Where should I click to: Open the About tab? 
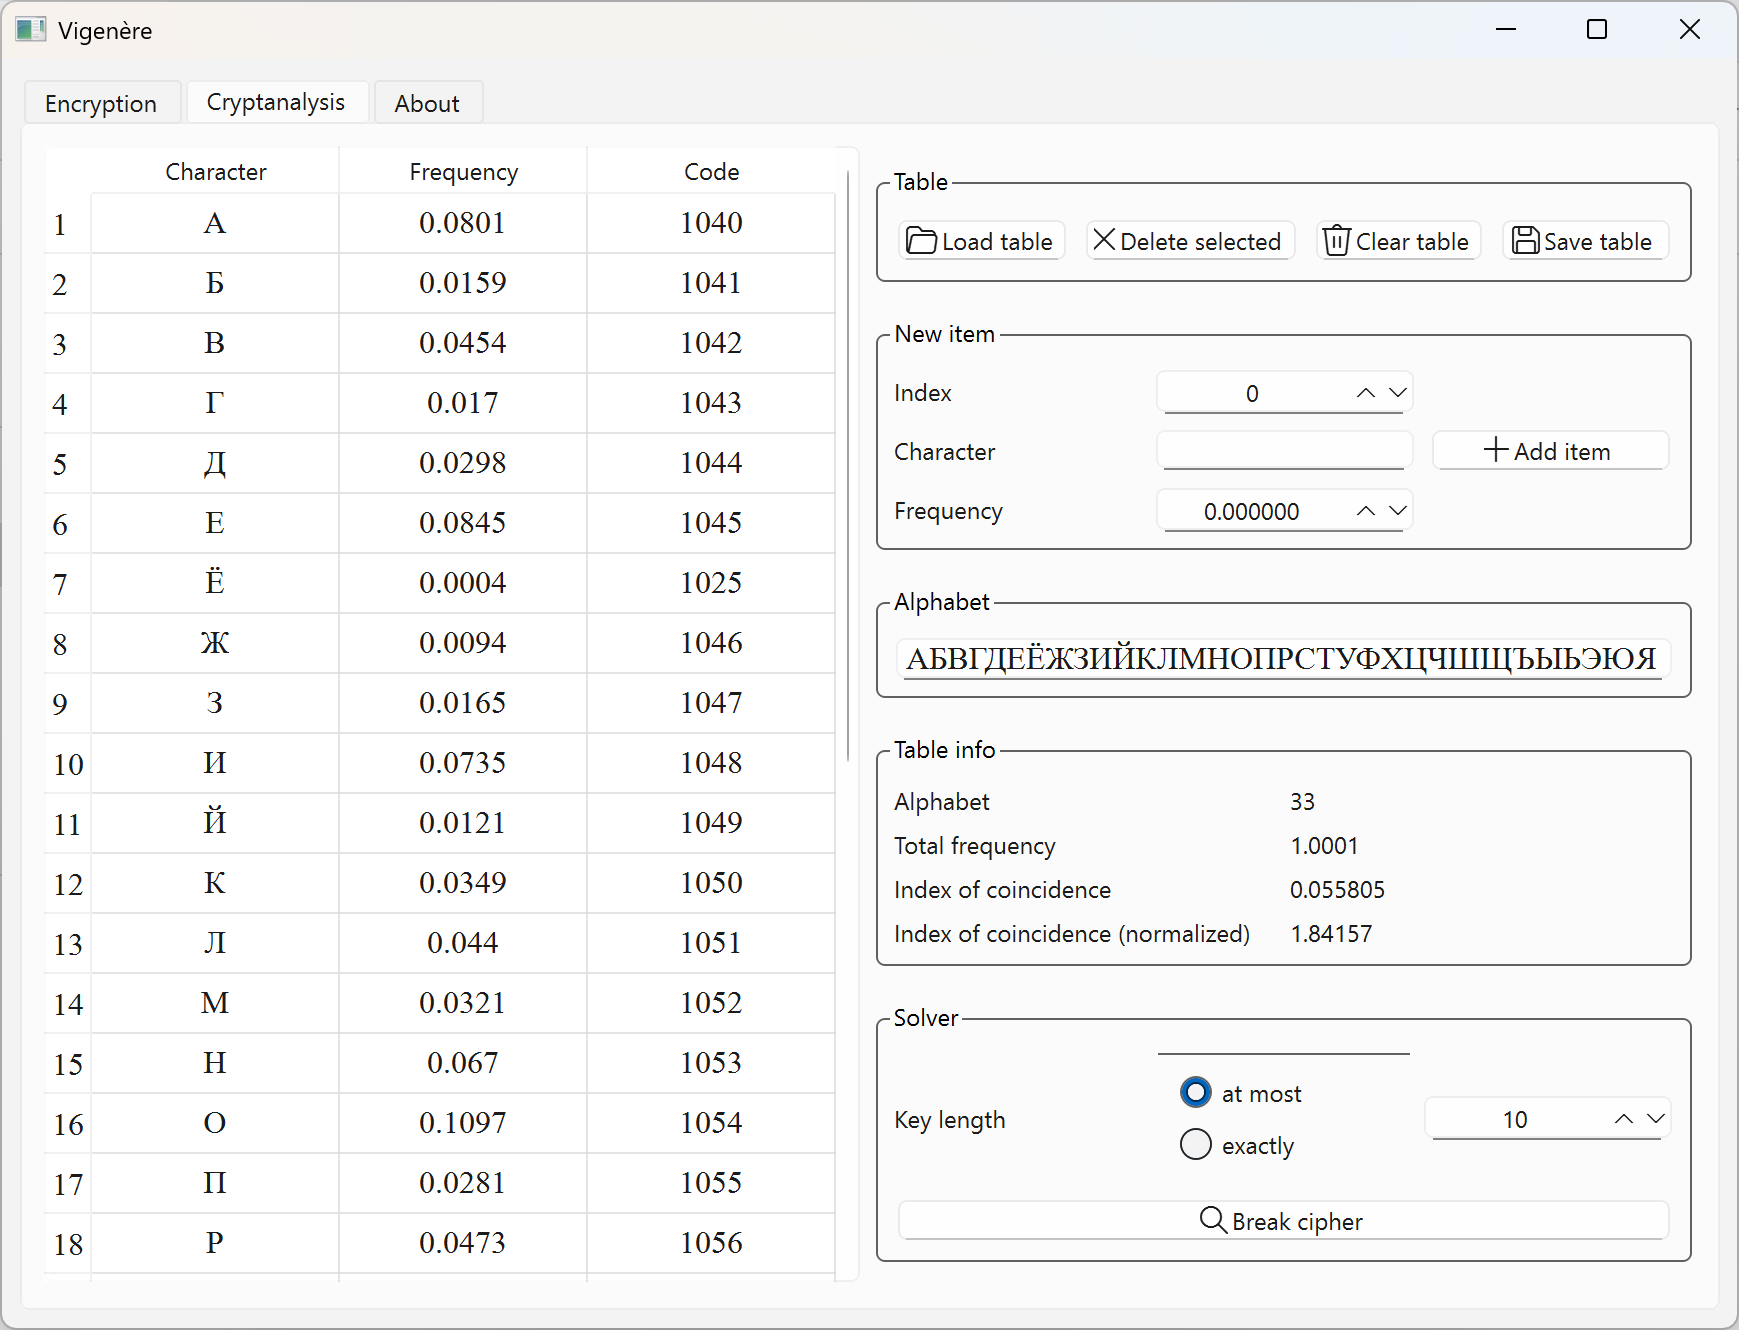coord(427,103)
